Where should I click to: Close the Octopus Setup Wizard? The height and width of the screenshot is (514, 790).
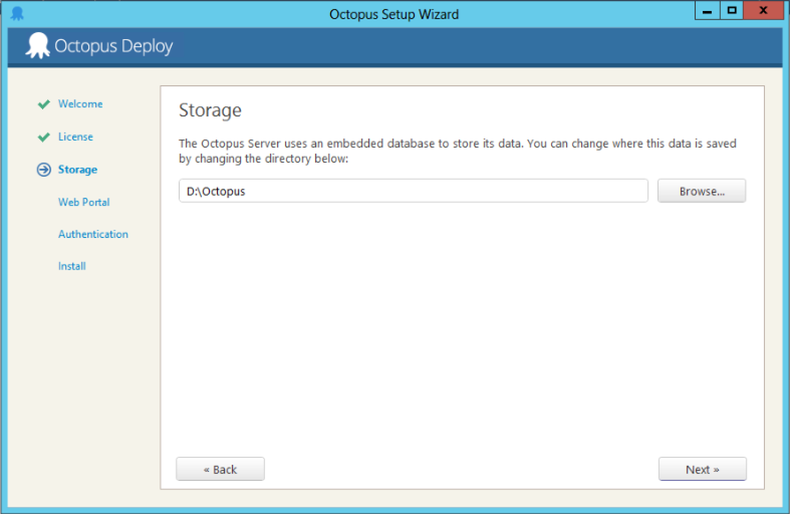[x=763, y=11]
